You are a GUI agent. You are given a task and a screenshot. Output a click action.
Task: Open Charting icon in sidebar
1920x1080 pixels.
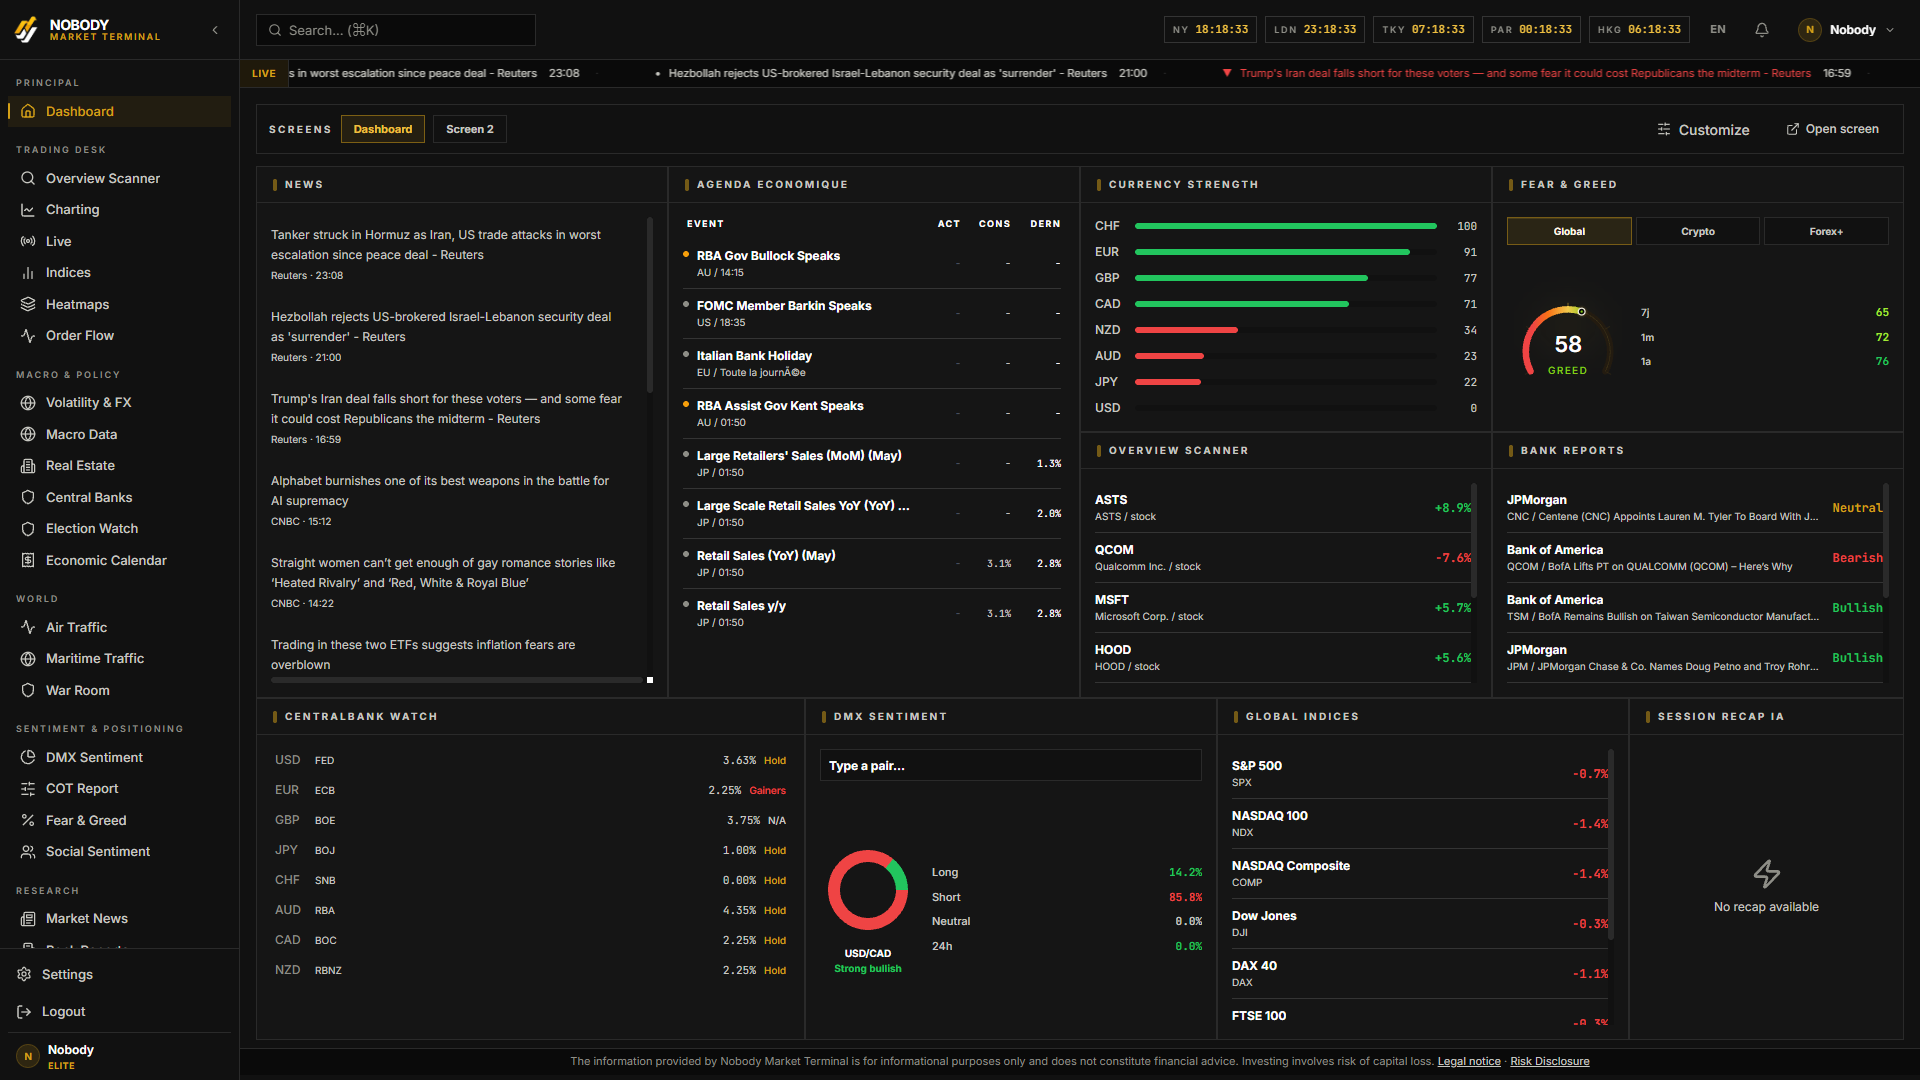(28, 209)
